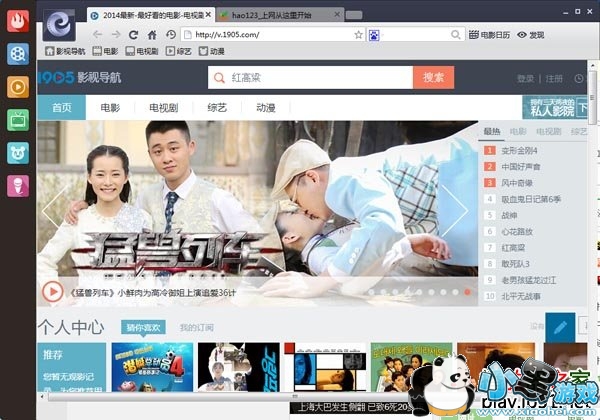The width and height of the screenshot is (600, 420).
Task: Open ranked item 心花路放
Action: tap(517, 231)
